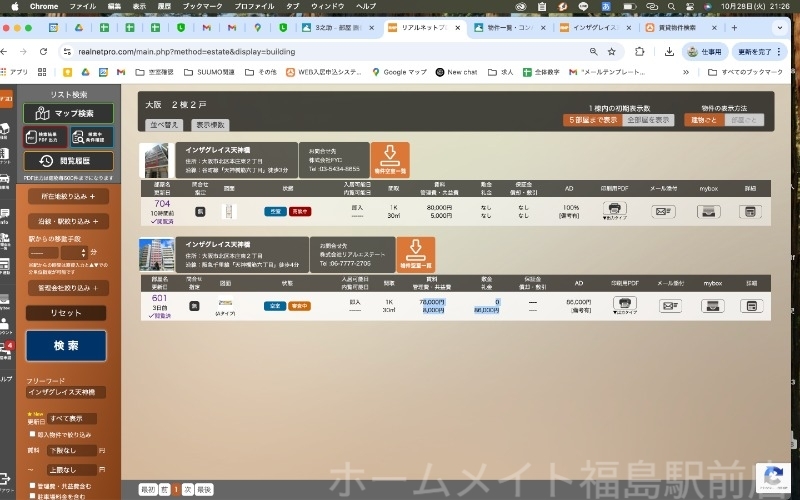Select 全部屋を表示 option
The height and width of the screenshot is (500, 800).
[648, 120]
